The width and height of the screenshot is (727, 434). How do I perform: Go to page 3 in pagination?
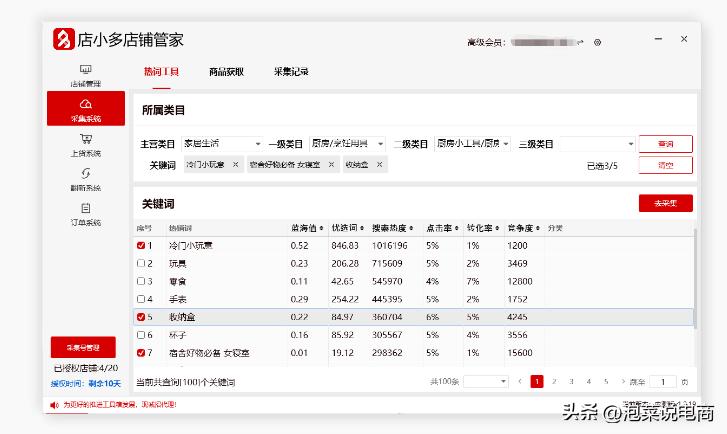pos(571,382)
